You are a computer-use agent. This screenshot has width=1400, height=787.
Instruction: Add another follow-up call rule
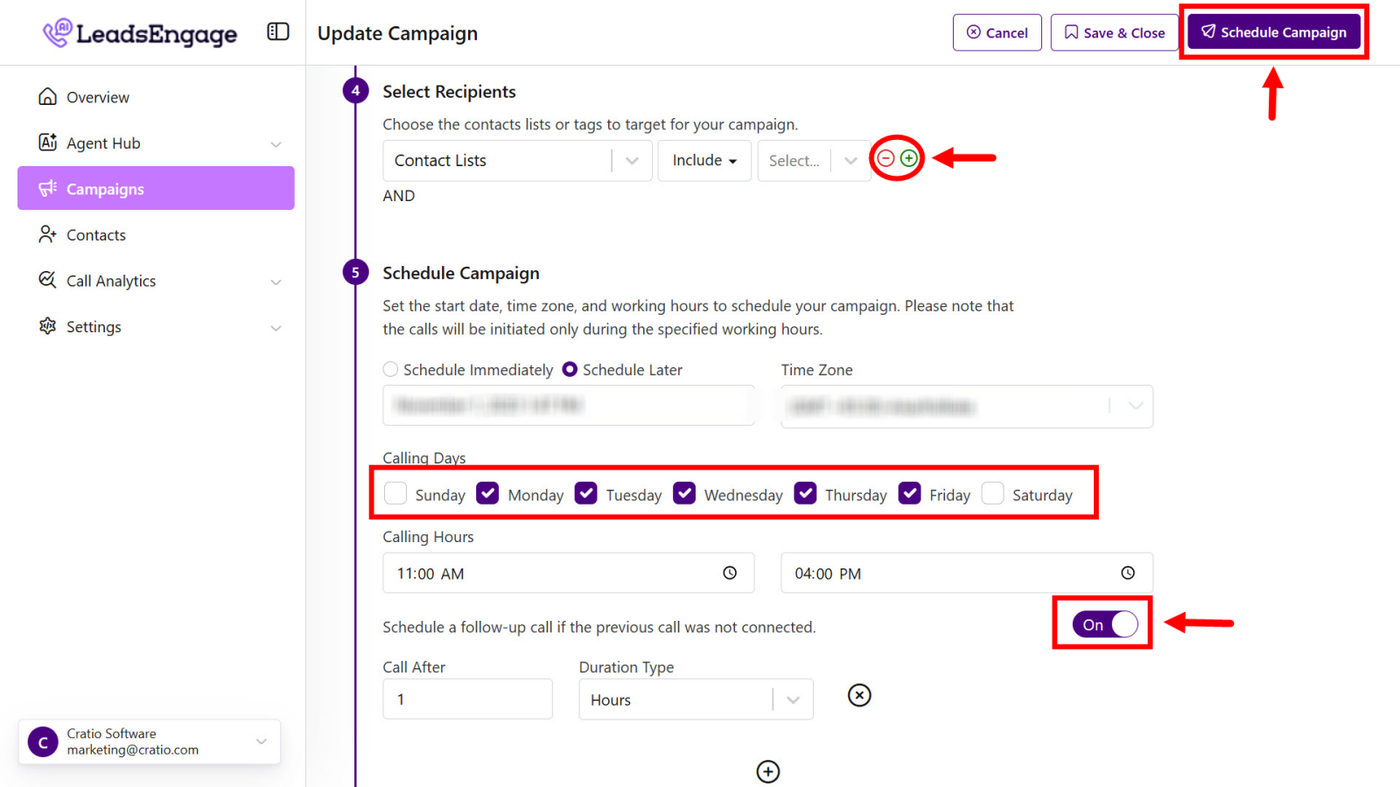(x=768, y=771)
